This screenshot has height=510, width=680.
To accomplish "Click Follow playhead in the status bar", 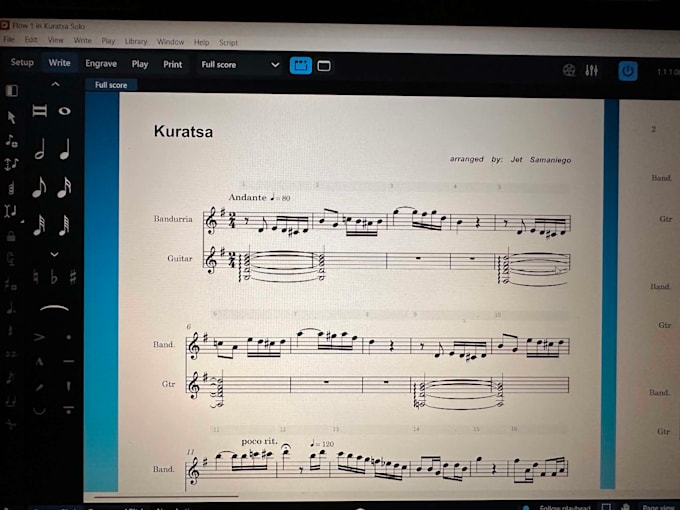I will [565, 507].
